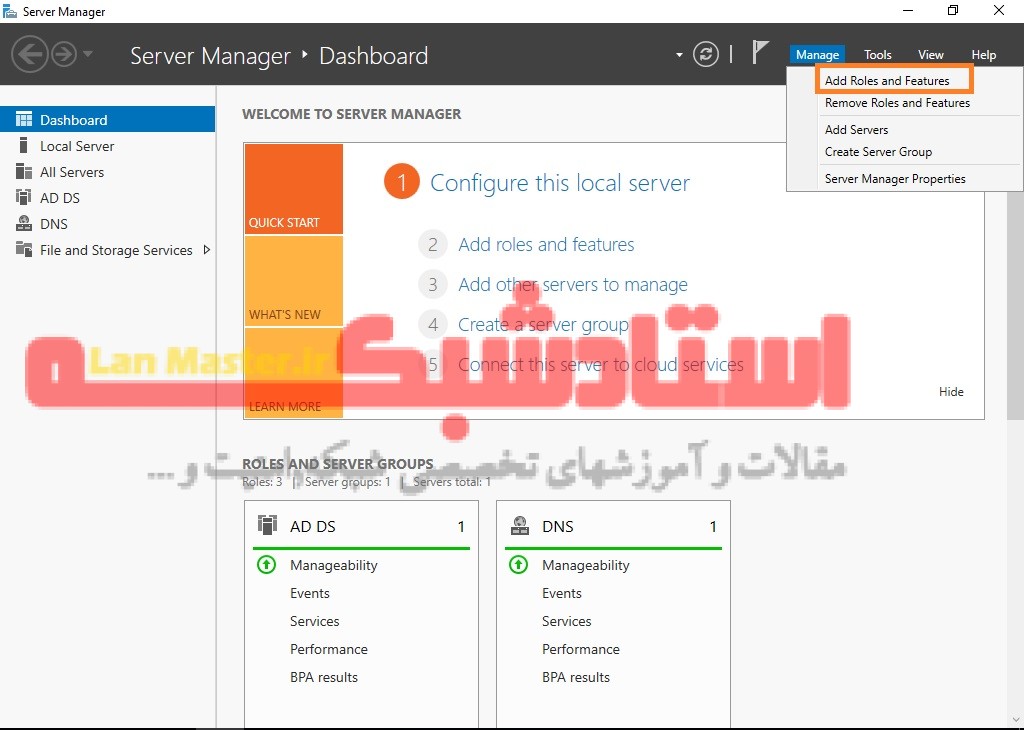Click the forward navigation arrow icon
This screenshot has width=1024, height=730.
pyautogui.click(x=63, y=54)
